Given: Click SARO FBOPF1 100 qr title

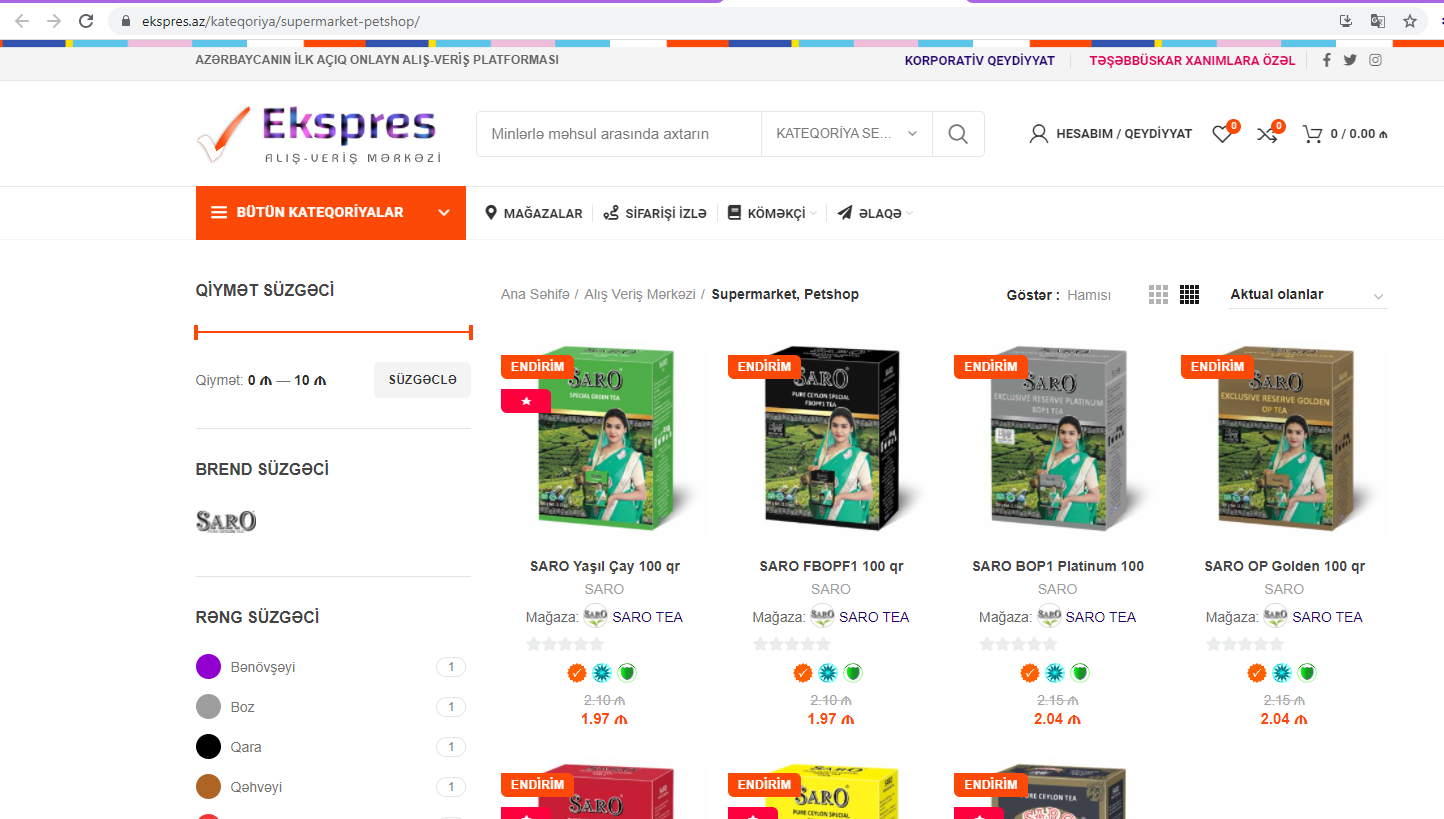Looking at the screenshot, I should pos(831,566).
